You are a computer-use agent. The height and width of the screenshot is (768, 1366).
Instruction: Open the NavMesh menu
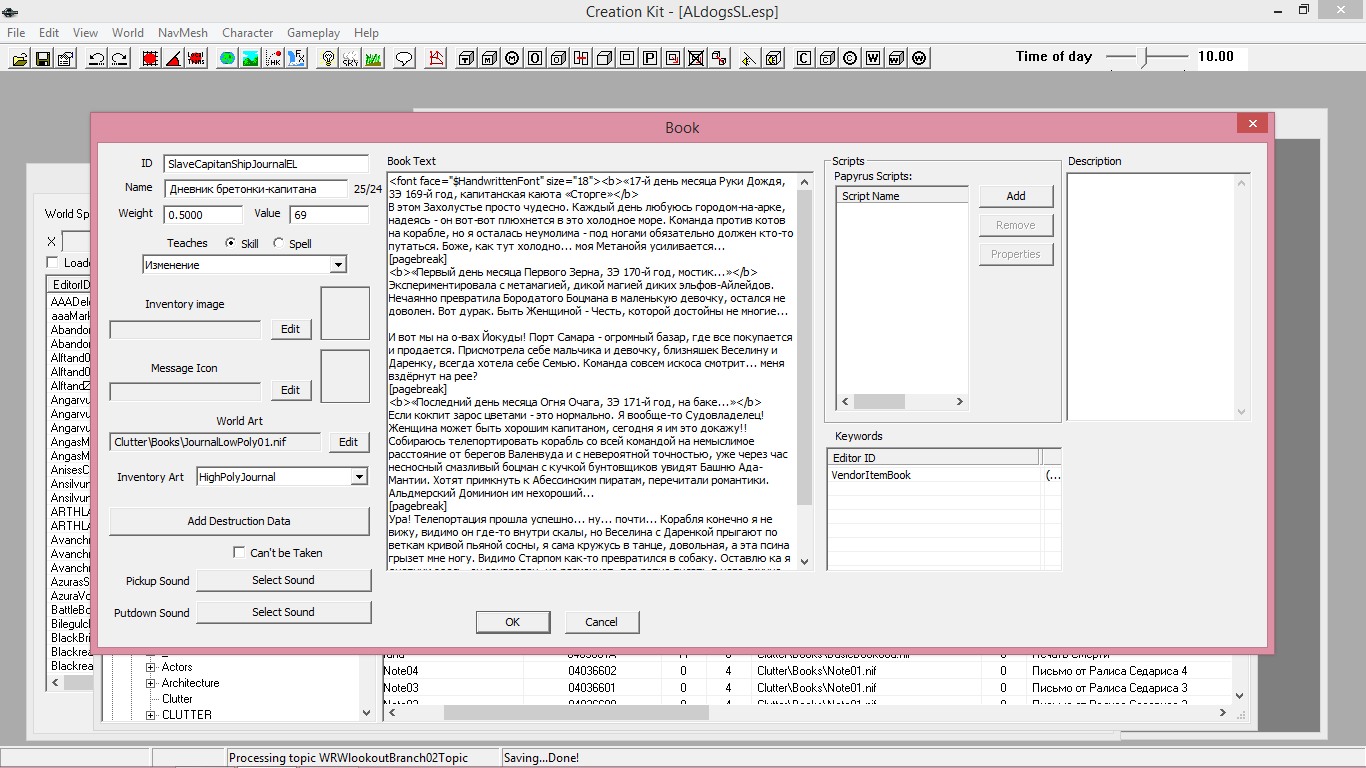point(182,33)
